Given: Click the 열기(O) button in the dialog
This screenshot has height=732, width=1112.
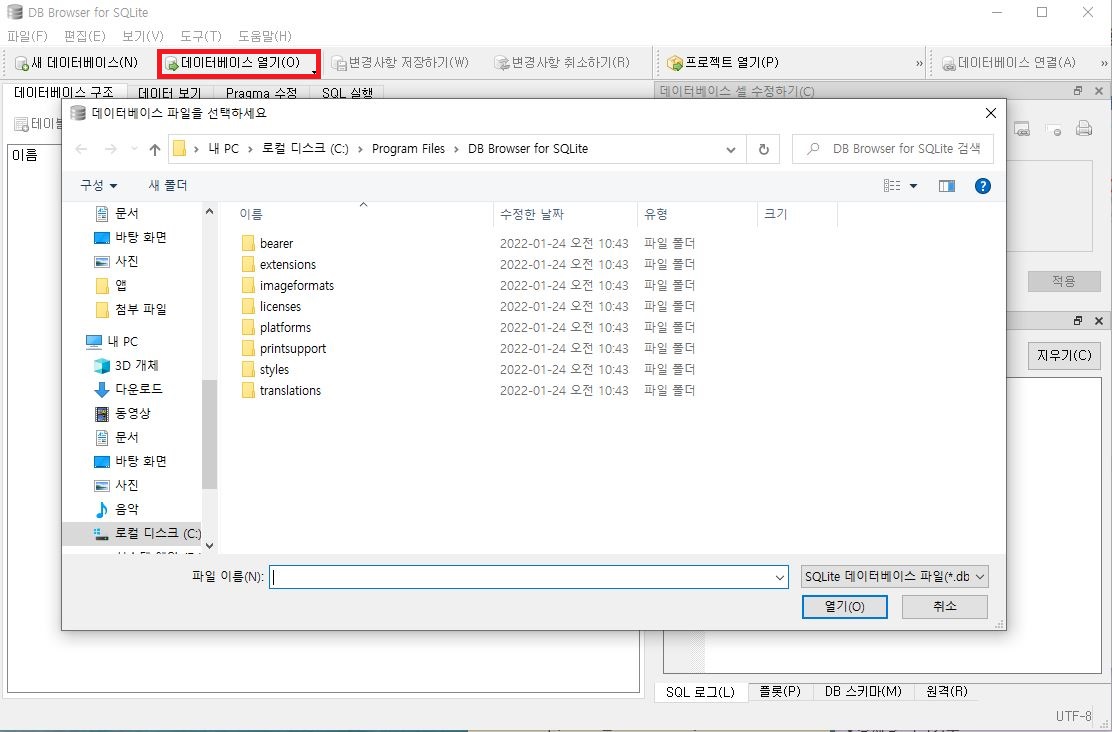Looking at the screenshot, I should click(x=844, y=606).
